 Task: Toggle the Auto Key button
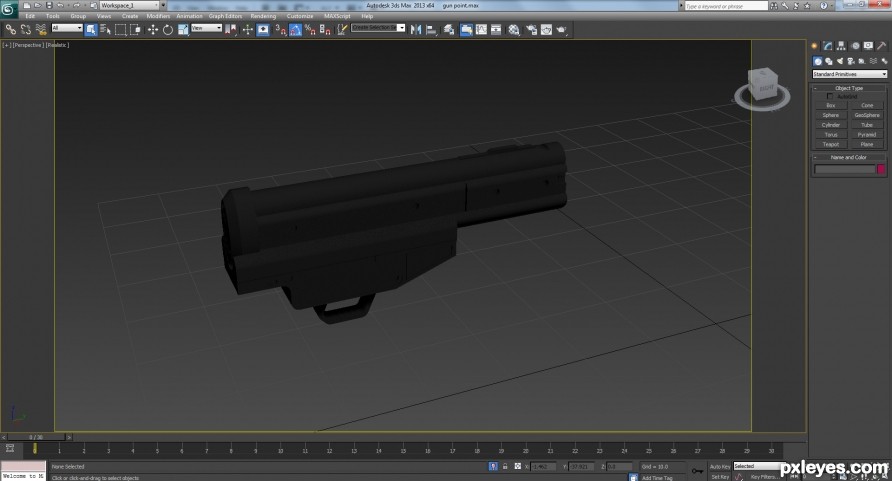pyautogui.click(x=720, y=467)
